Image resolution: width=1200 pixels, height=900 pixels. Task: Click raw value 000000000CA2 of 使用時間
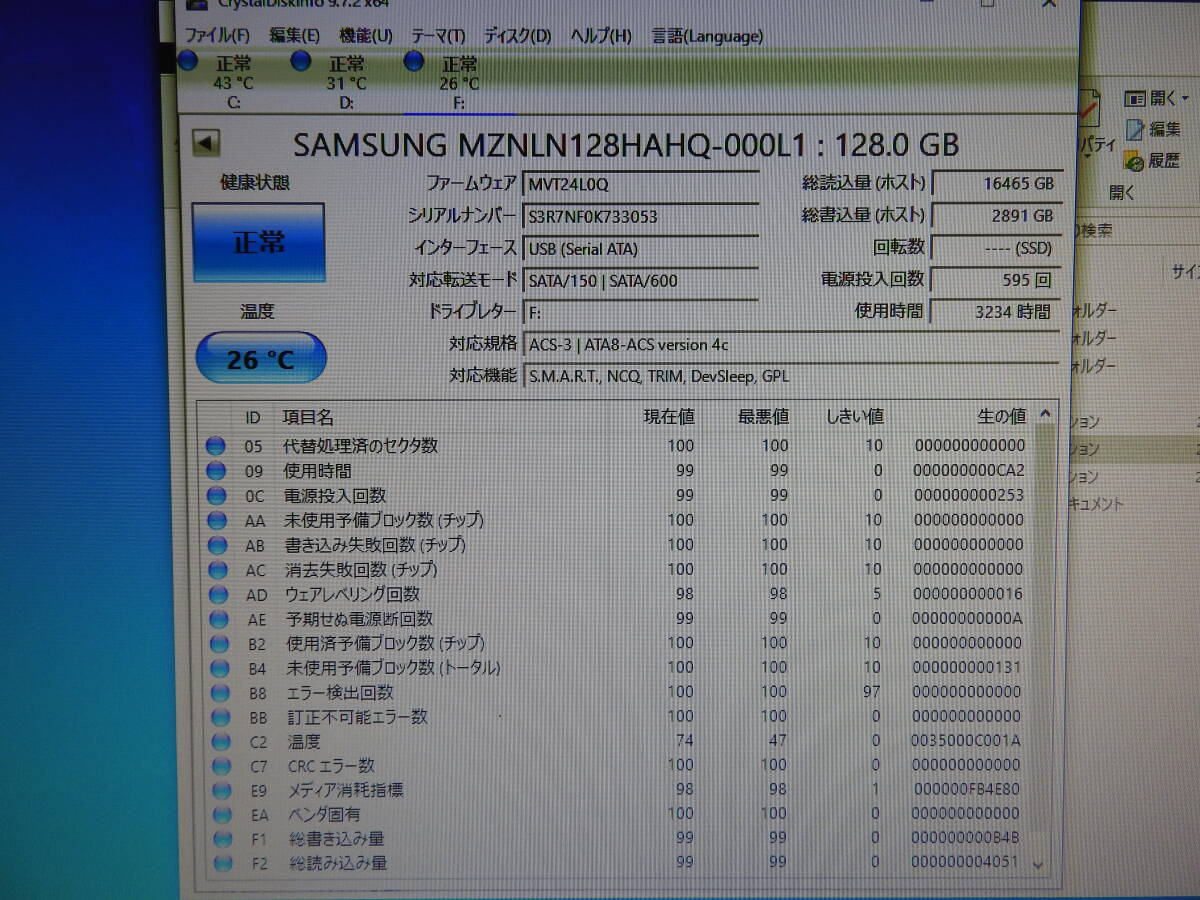pyautogui.click(x=968, y=471)
